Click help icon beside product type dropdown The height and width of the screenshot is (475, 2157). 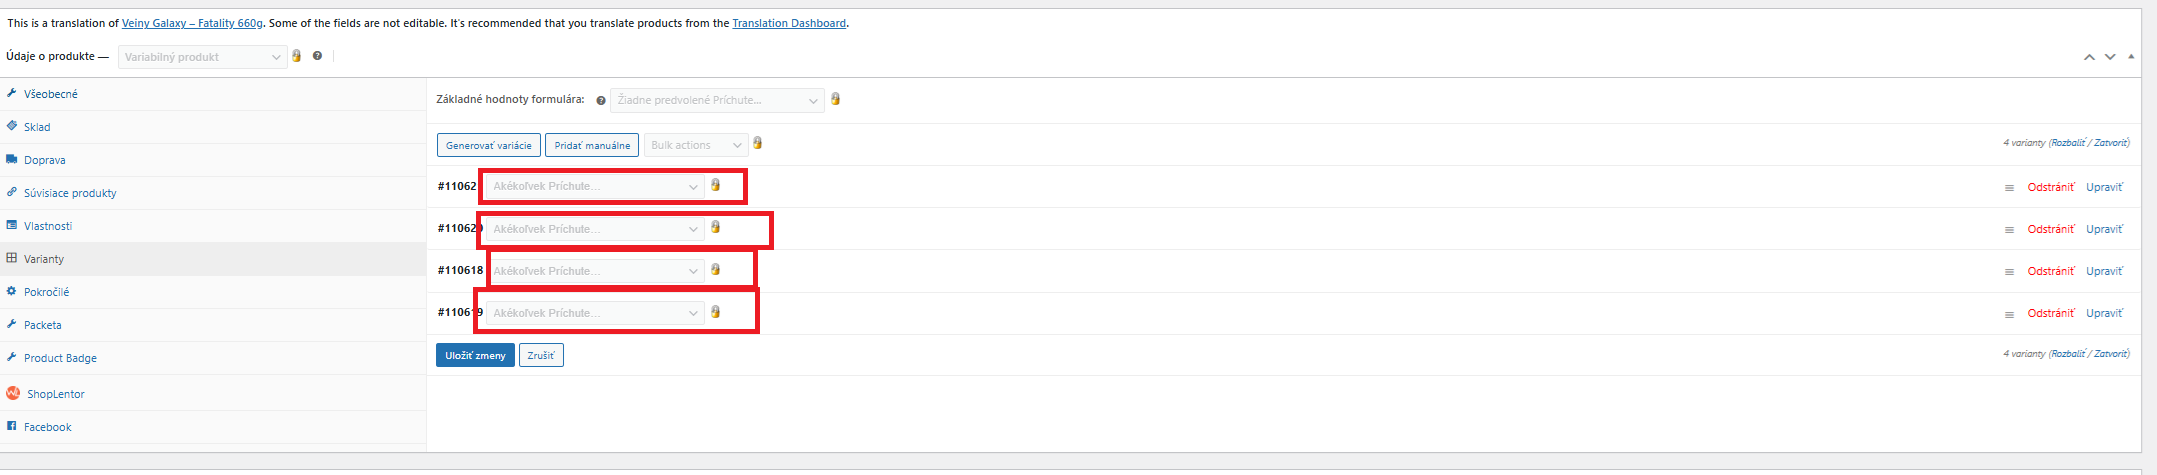pyautogui.click(x=317, y=56)
